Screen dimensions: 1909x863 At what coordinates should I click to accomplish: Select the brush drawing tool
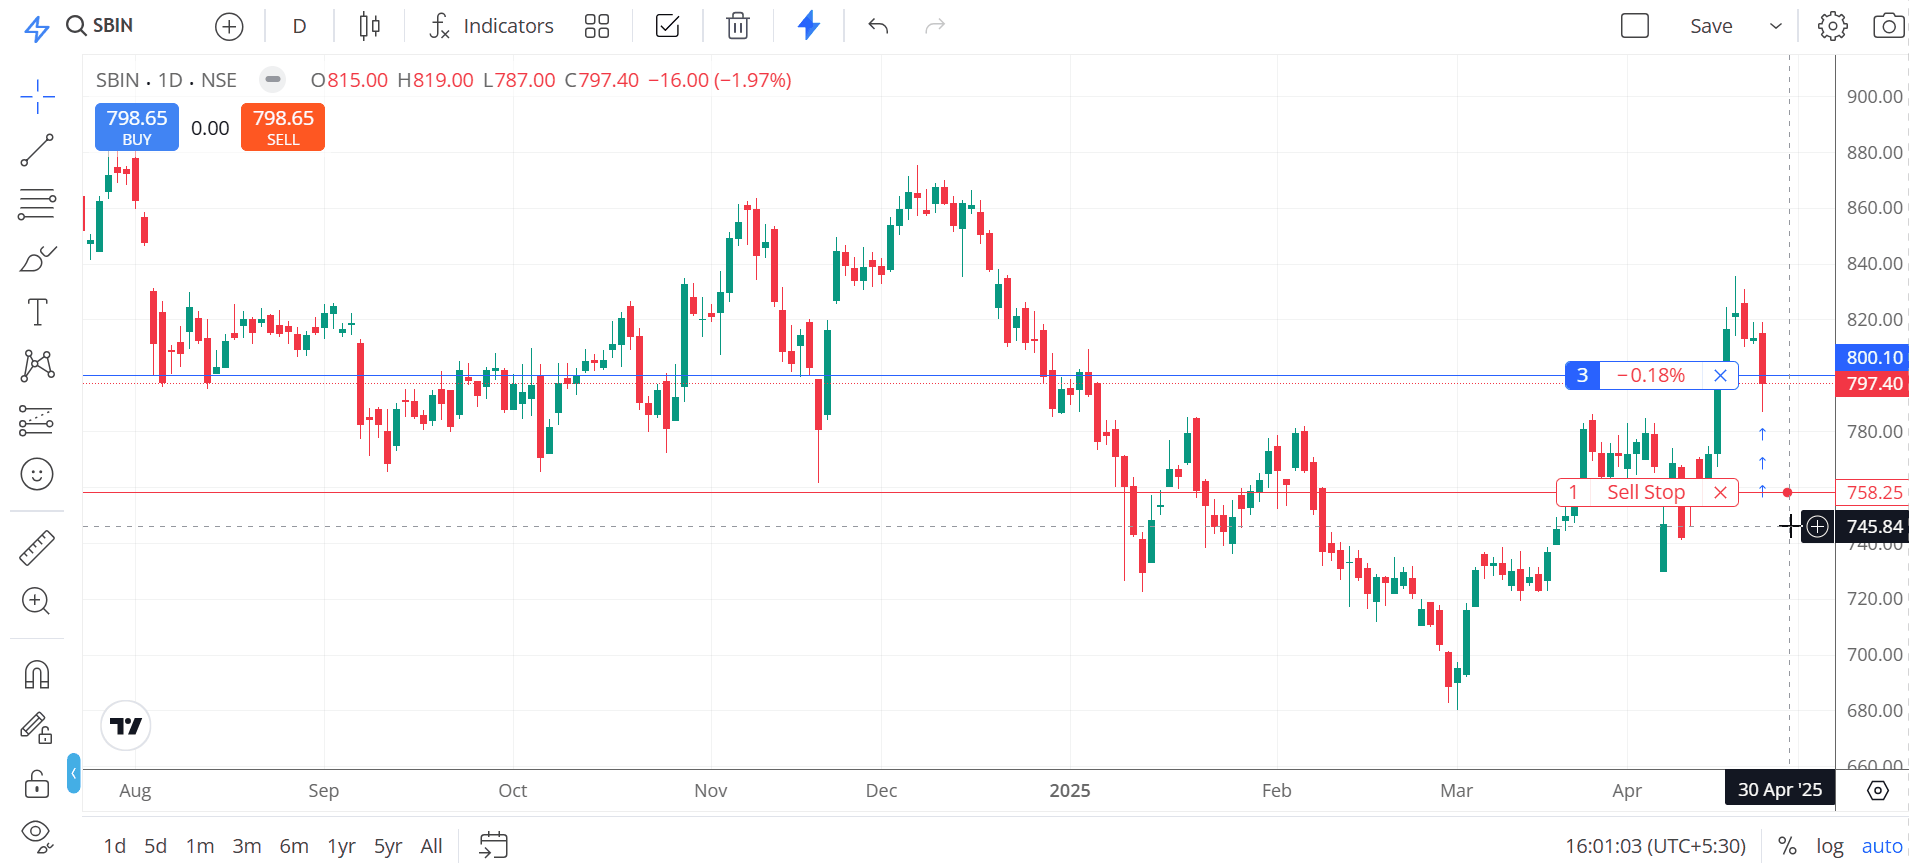[37, 259]
